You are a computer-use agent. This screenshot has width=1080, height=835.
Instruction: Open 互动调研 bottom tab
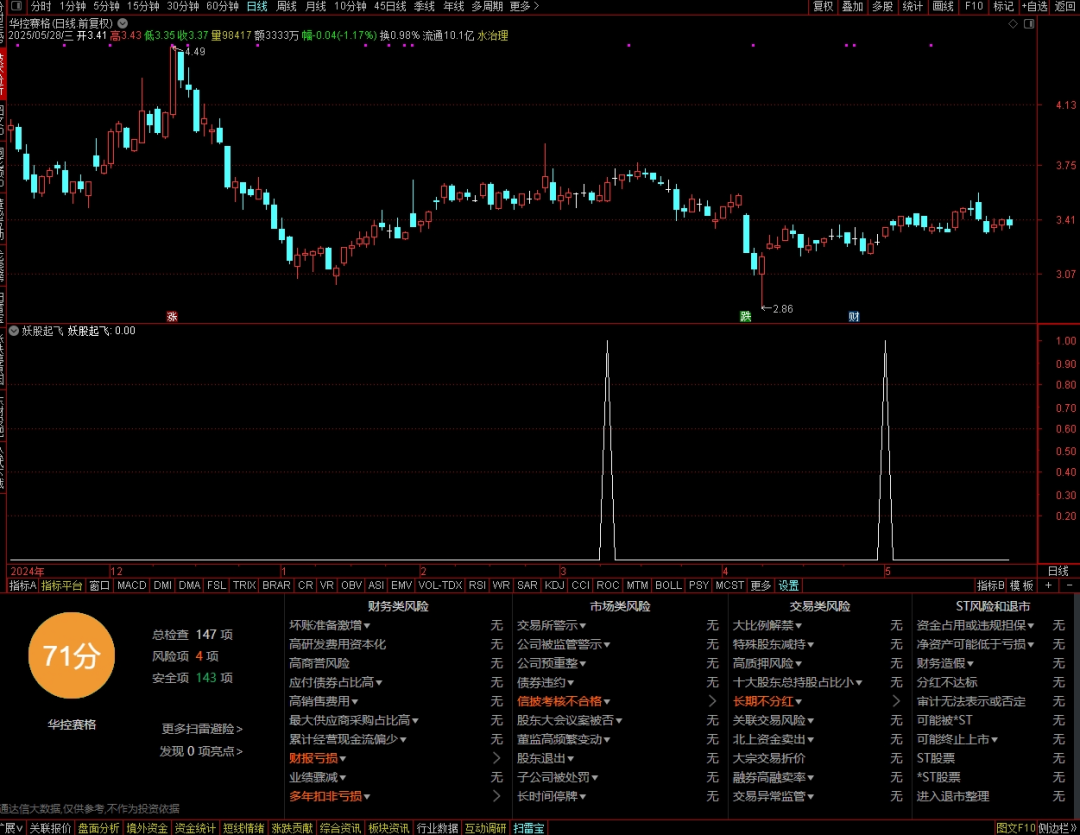click(x=486, y=827)
